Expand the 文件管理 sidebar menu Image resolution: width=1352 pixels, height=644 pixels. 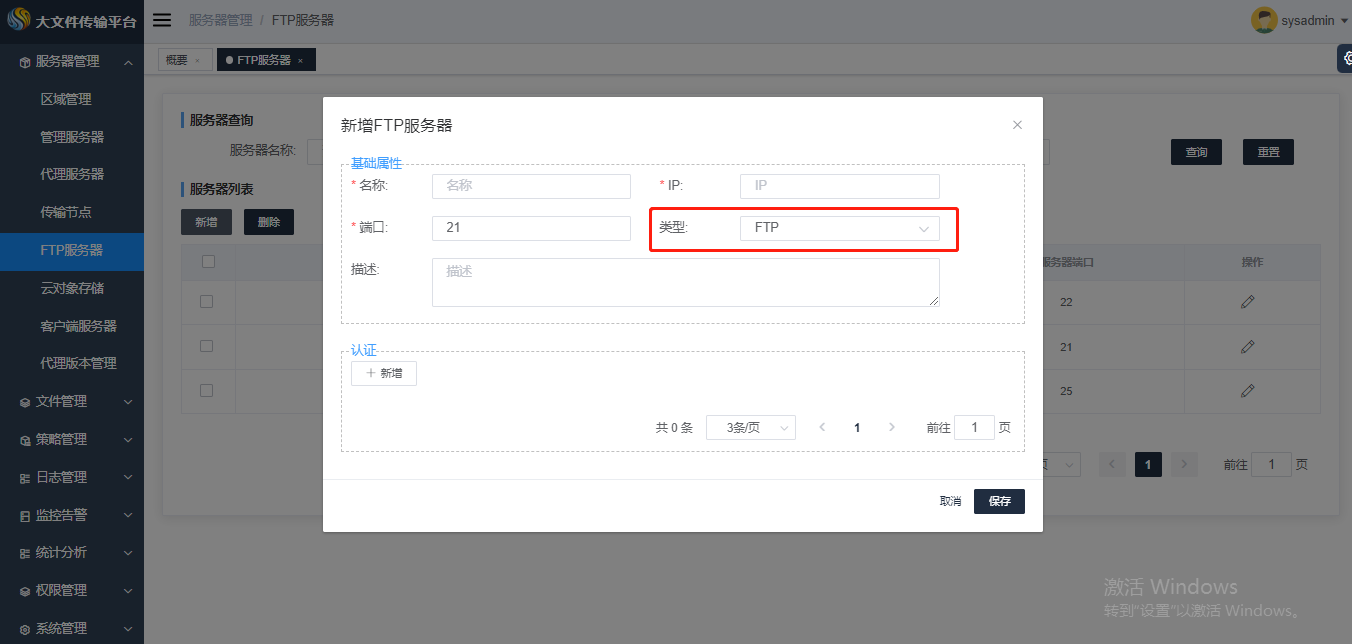[x=72, y=401]
